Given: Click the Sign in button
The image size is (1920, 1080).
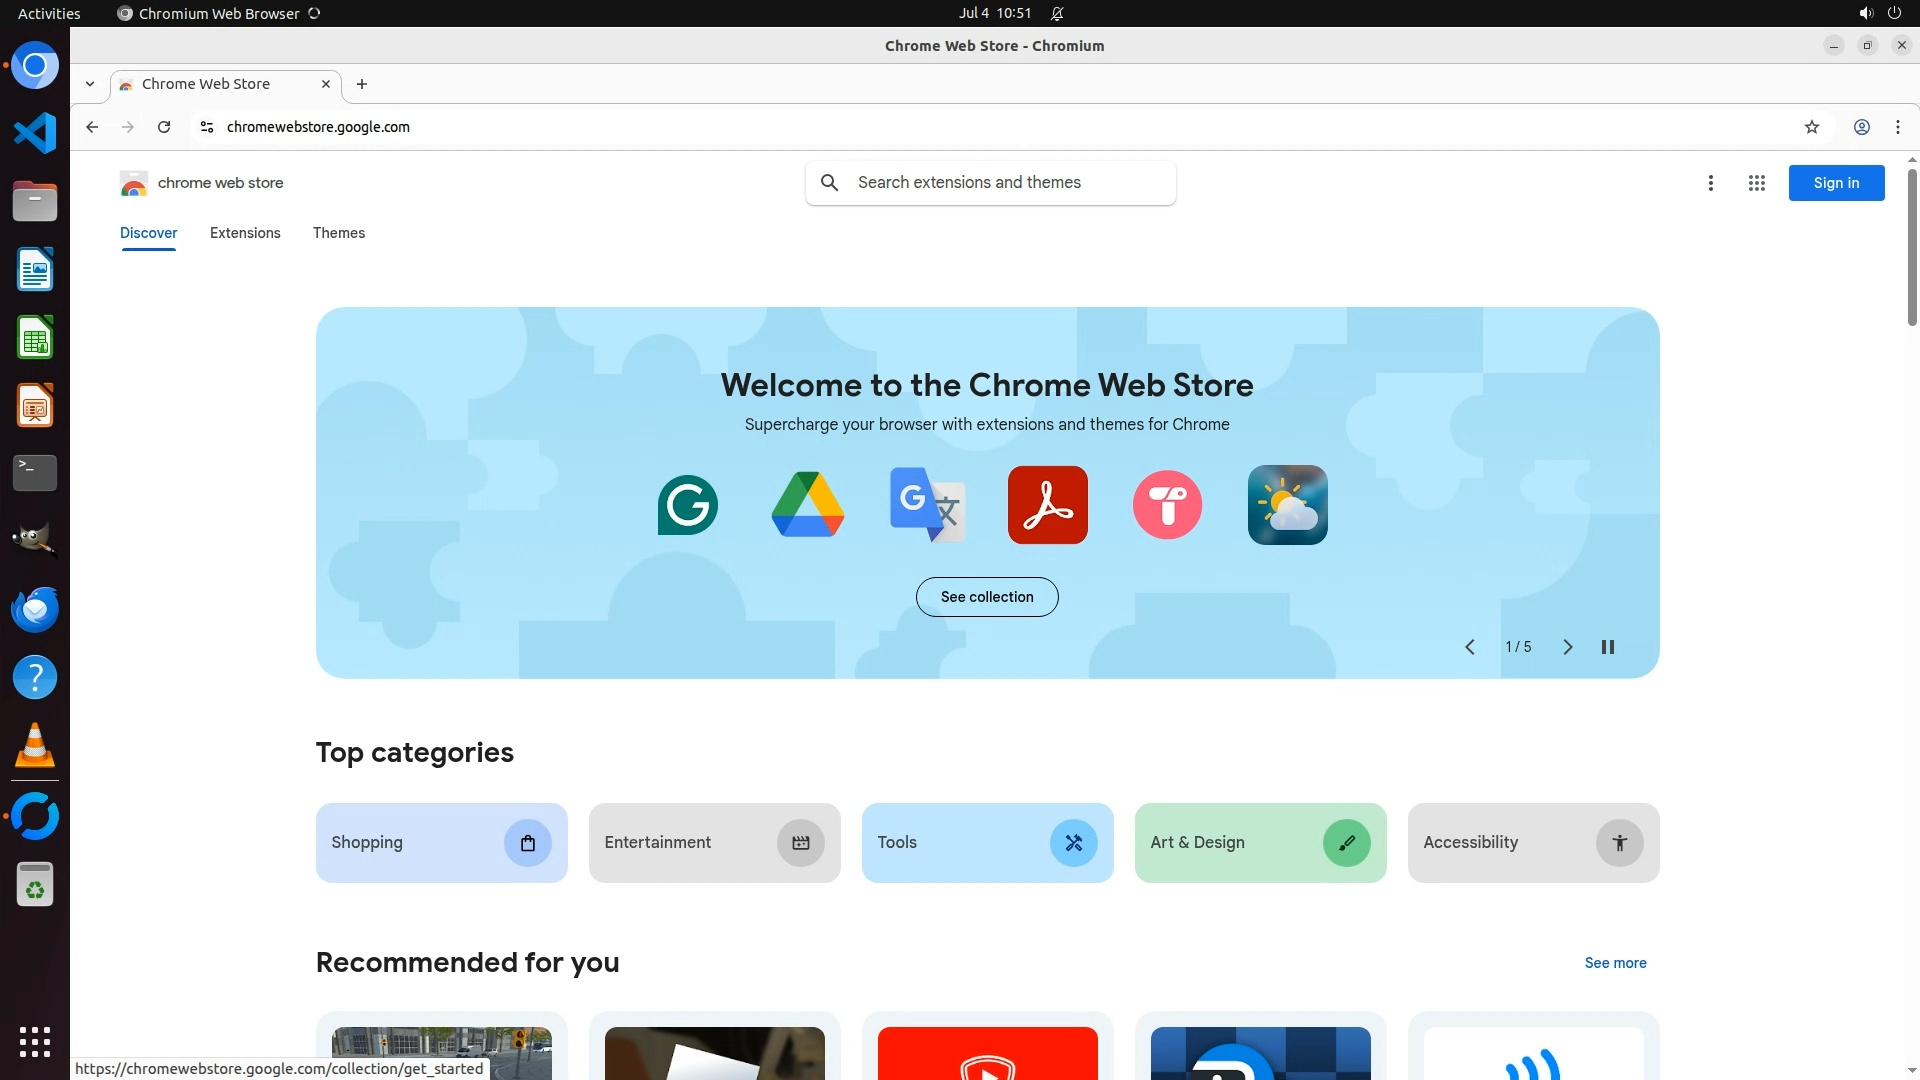Looking at the screenshot, I should [1836, 183].
